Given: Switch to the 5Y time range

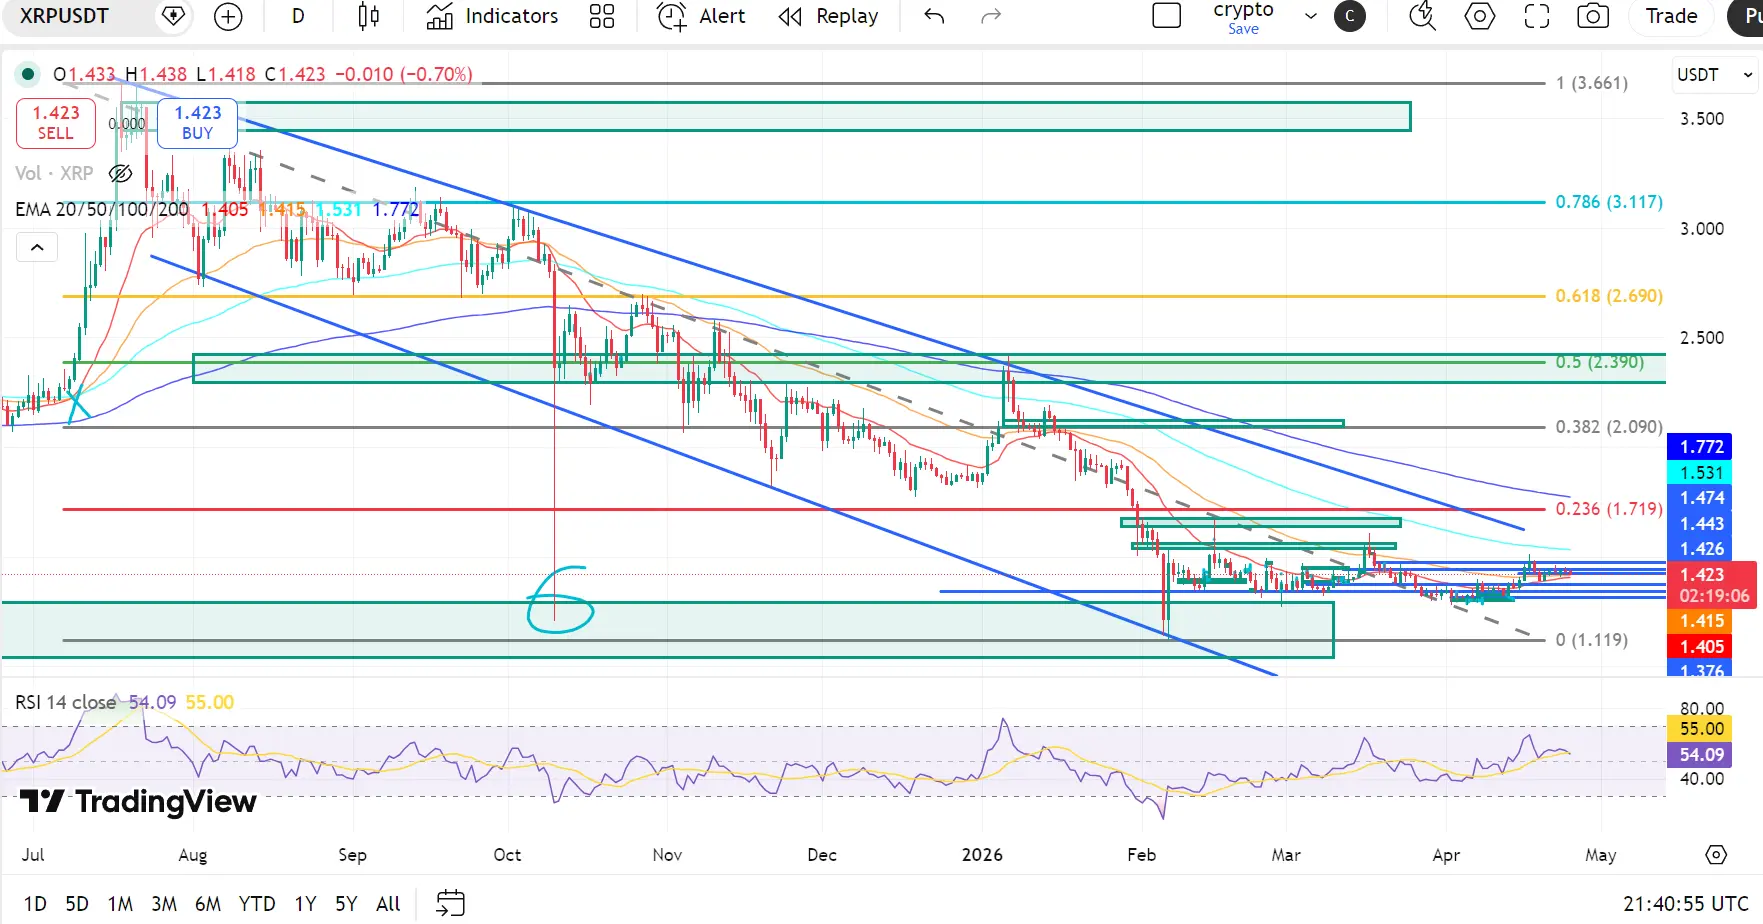Looking at the screenshot, I should [x=346, y=904].
